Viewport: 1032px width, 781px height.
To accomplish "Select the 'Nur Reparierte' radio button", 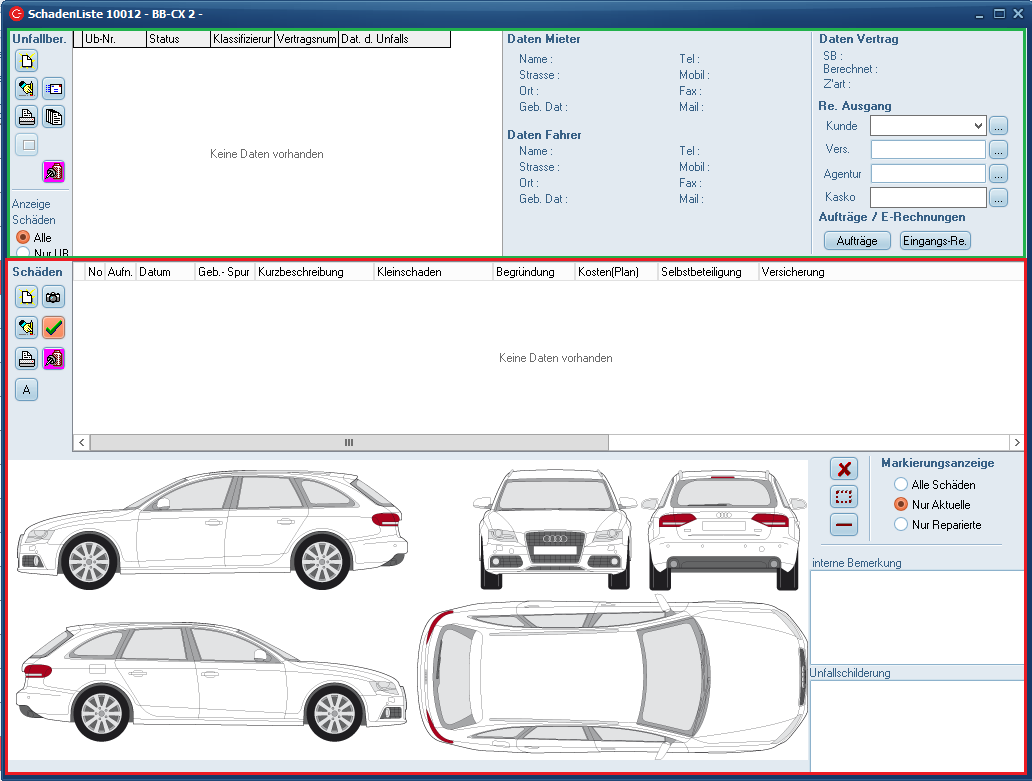I will 901,524.
